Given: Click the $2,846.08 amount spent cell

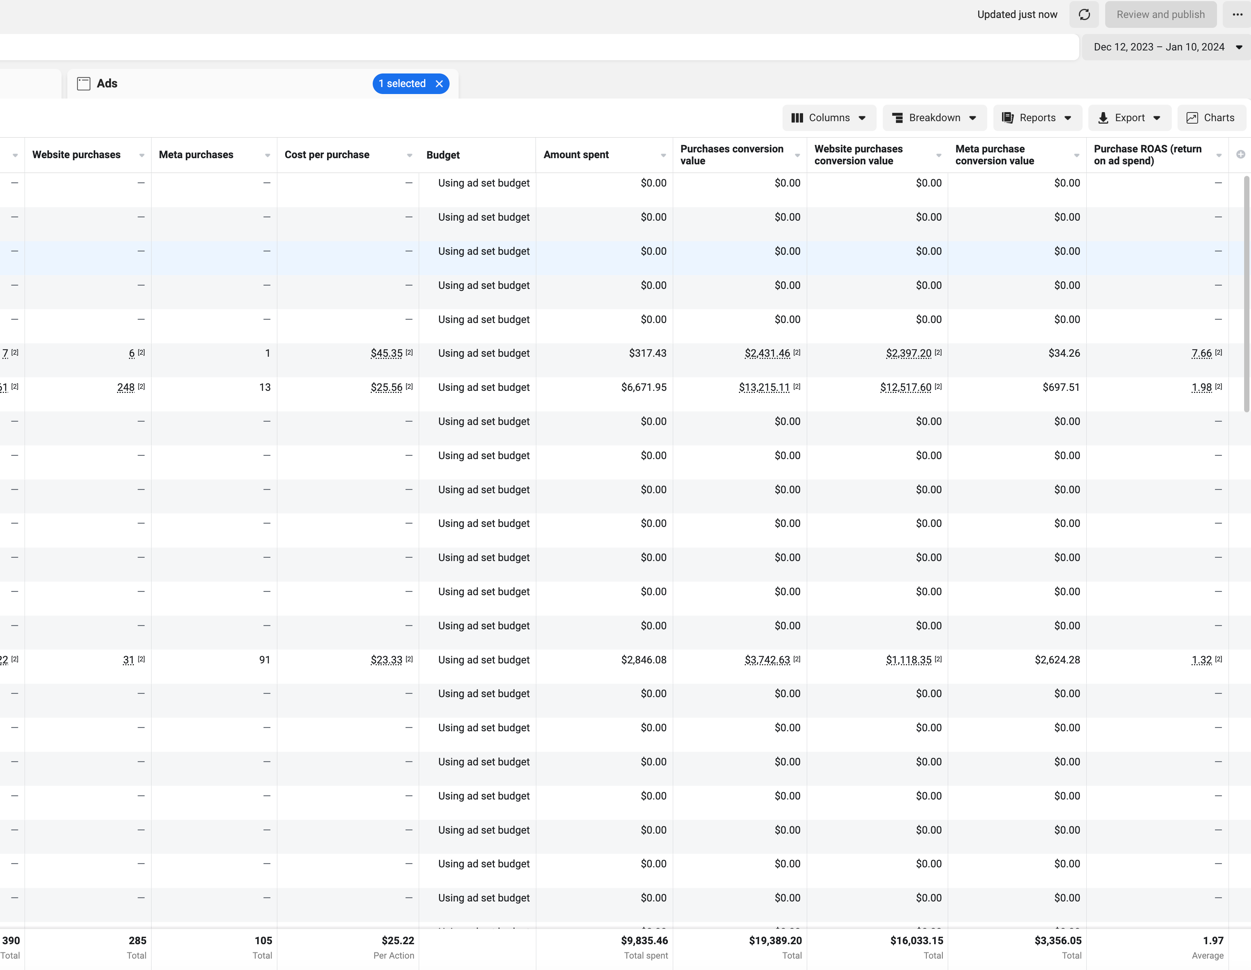Looking at the screenshot, I should click(643, 660).
